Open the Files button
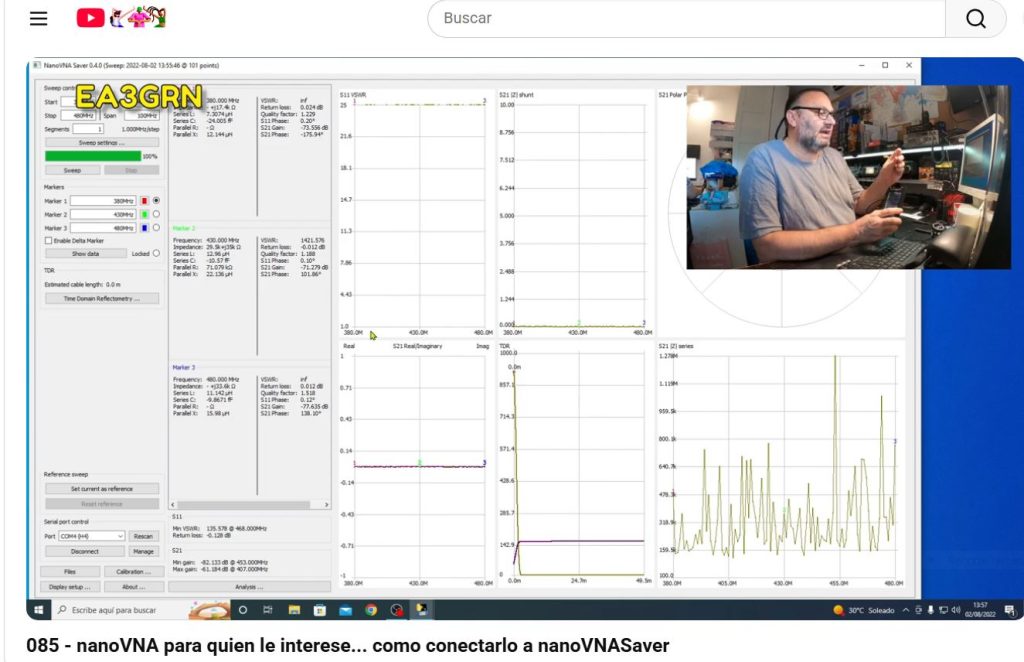The image size is (1024, 662). (x=70, y=571)
